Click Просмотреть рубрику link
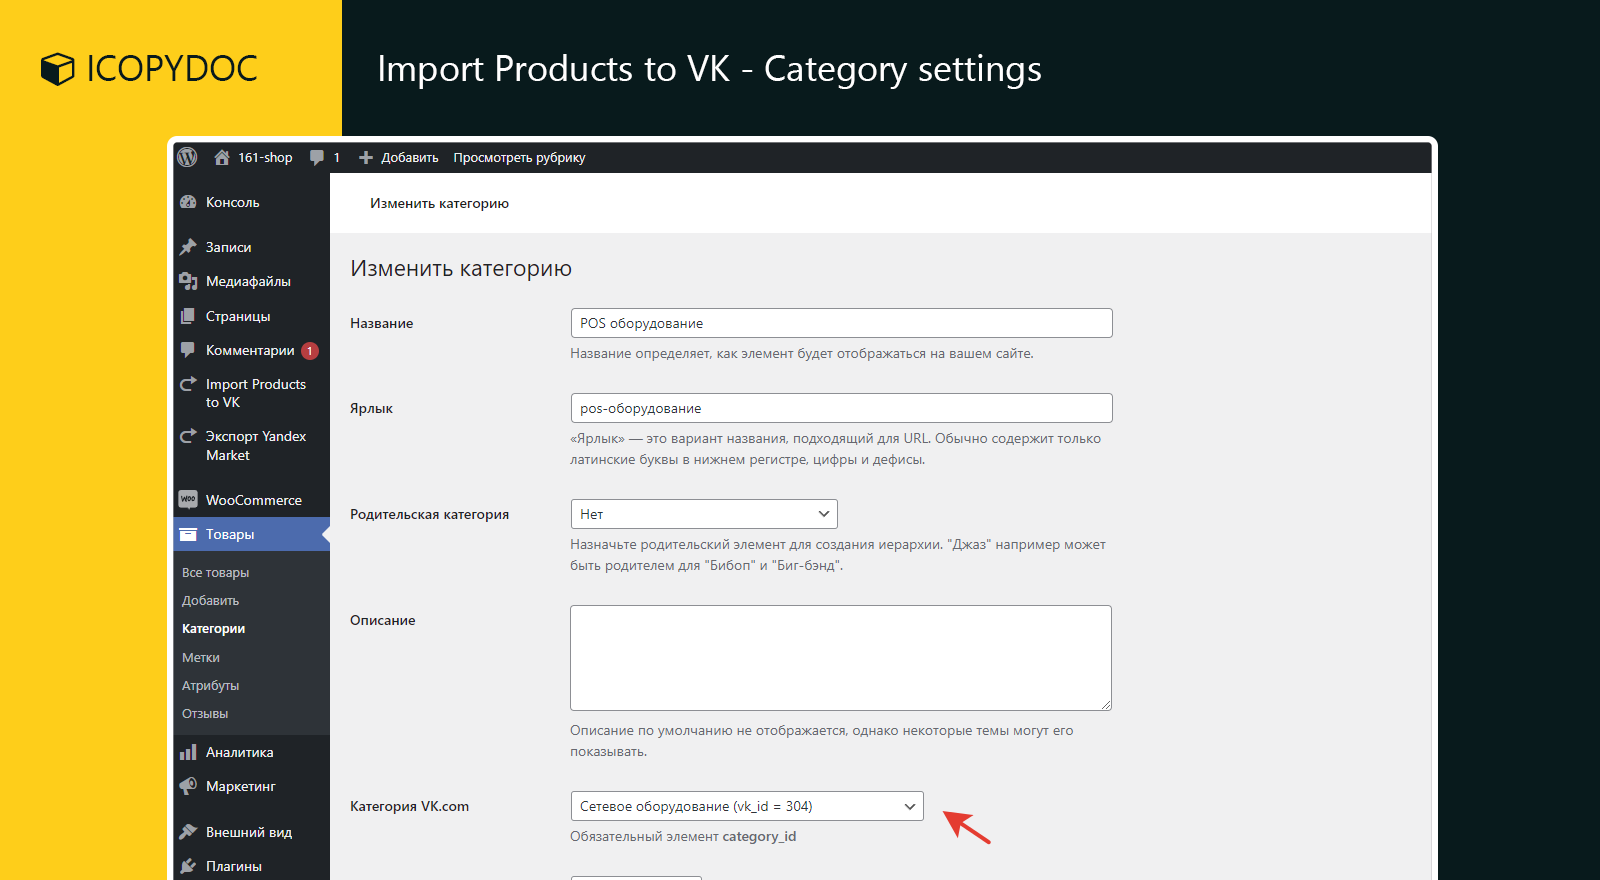Viewport: 1600px width, 880px height. 519,158
